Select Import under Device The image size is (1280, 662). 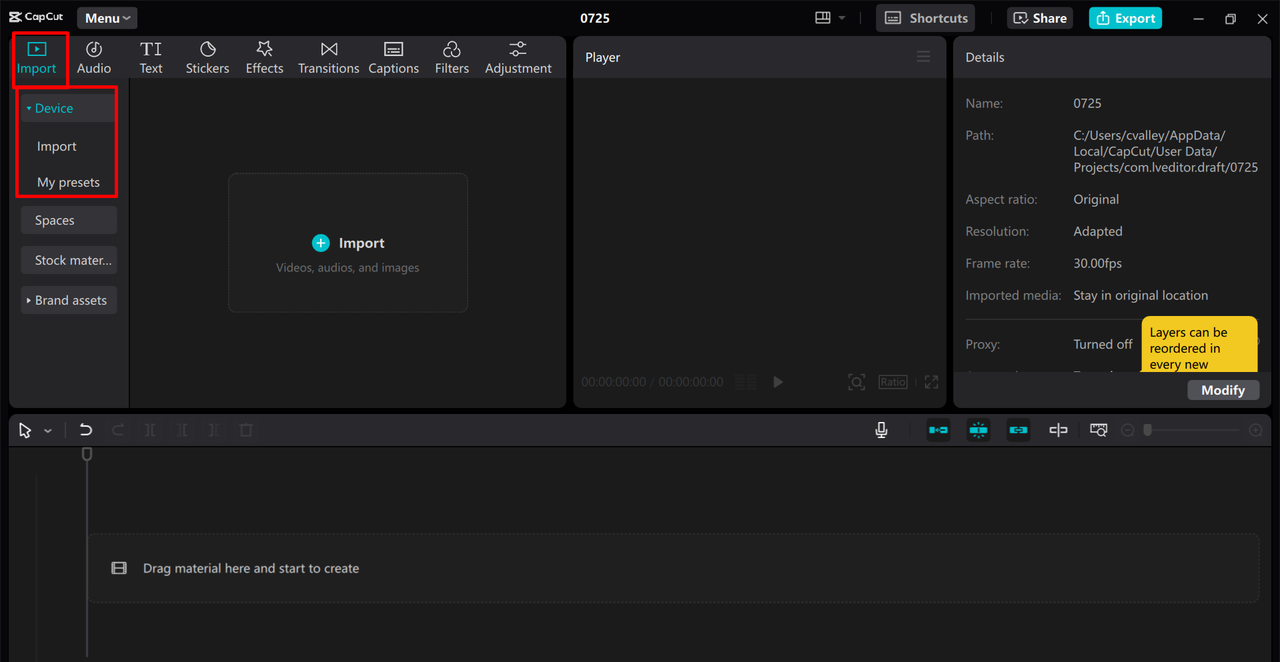[x=57, y=146]
